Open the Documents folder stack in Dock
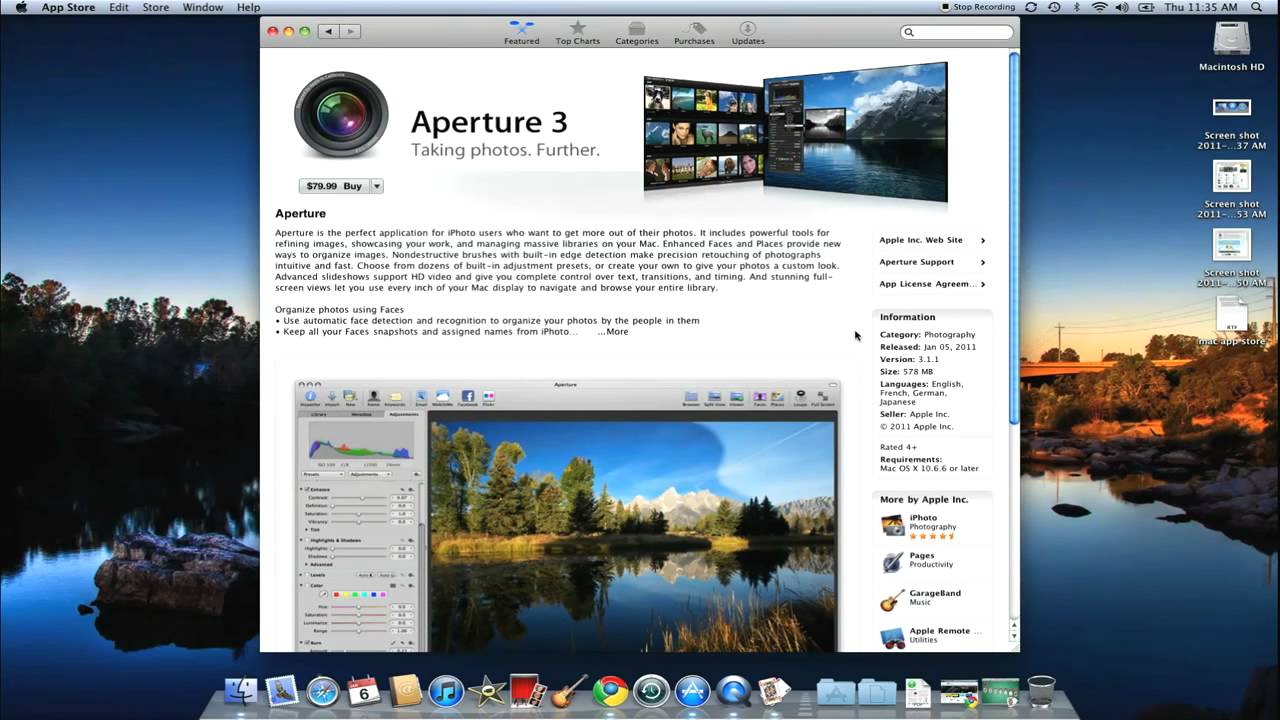This screenshot has width=1280, height=720. pyautogui.click(x=877, y=691)
